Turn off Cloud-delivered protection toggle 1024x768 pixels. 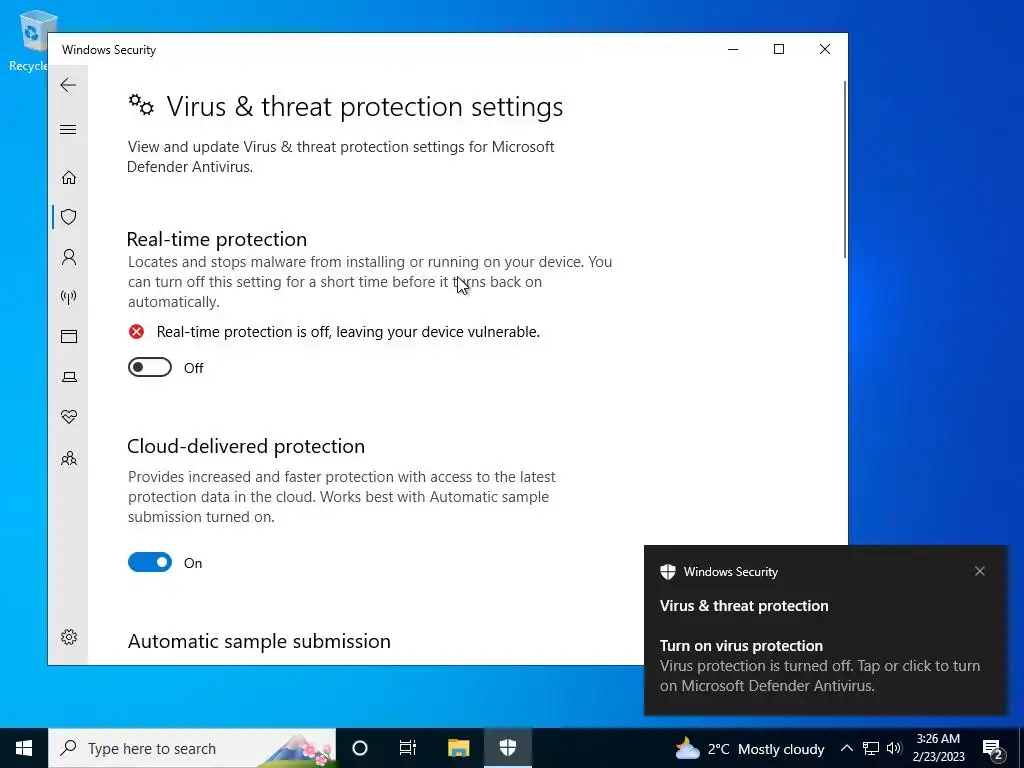point(150,562)
